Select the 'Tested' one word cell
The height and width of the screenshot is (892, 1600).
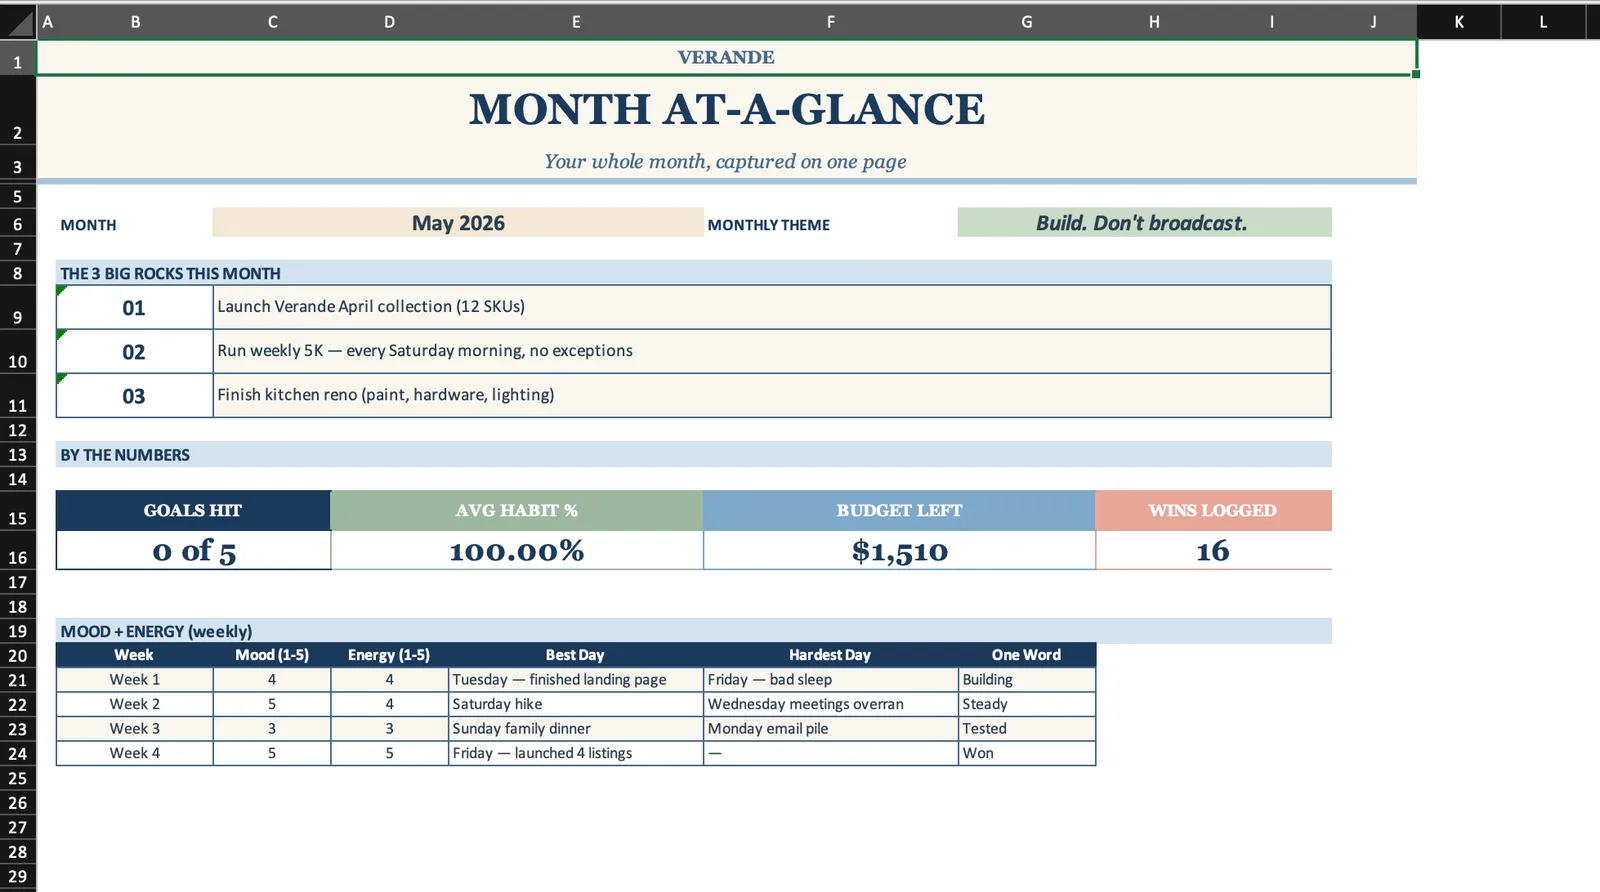[x=1026, y=729]
